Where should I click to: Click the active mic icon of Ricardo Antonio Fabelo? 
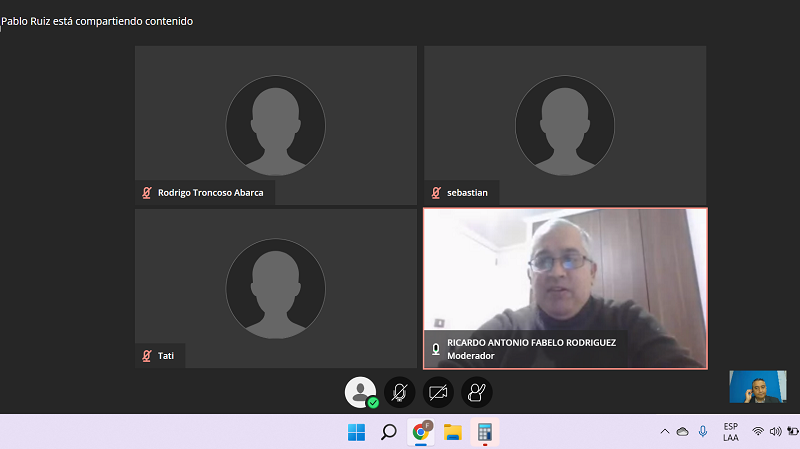(x=436, y=349)
